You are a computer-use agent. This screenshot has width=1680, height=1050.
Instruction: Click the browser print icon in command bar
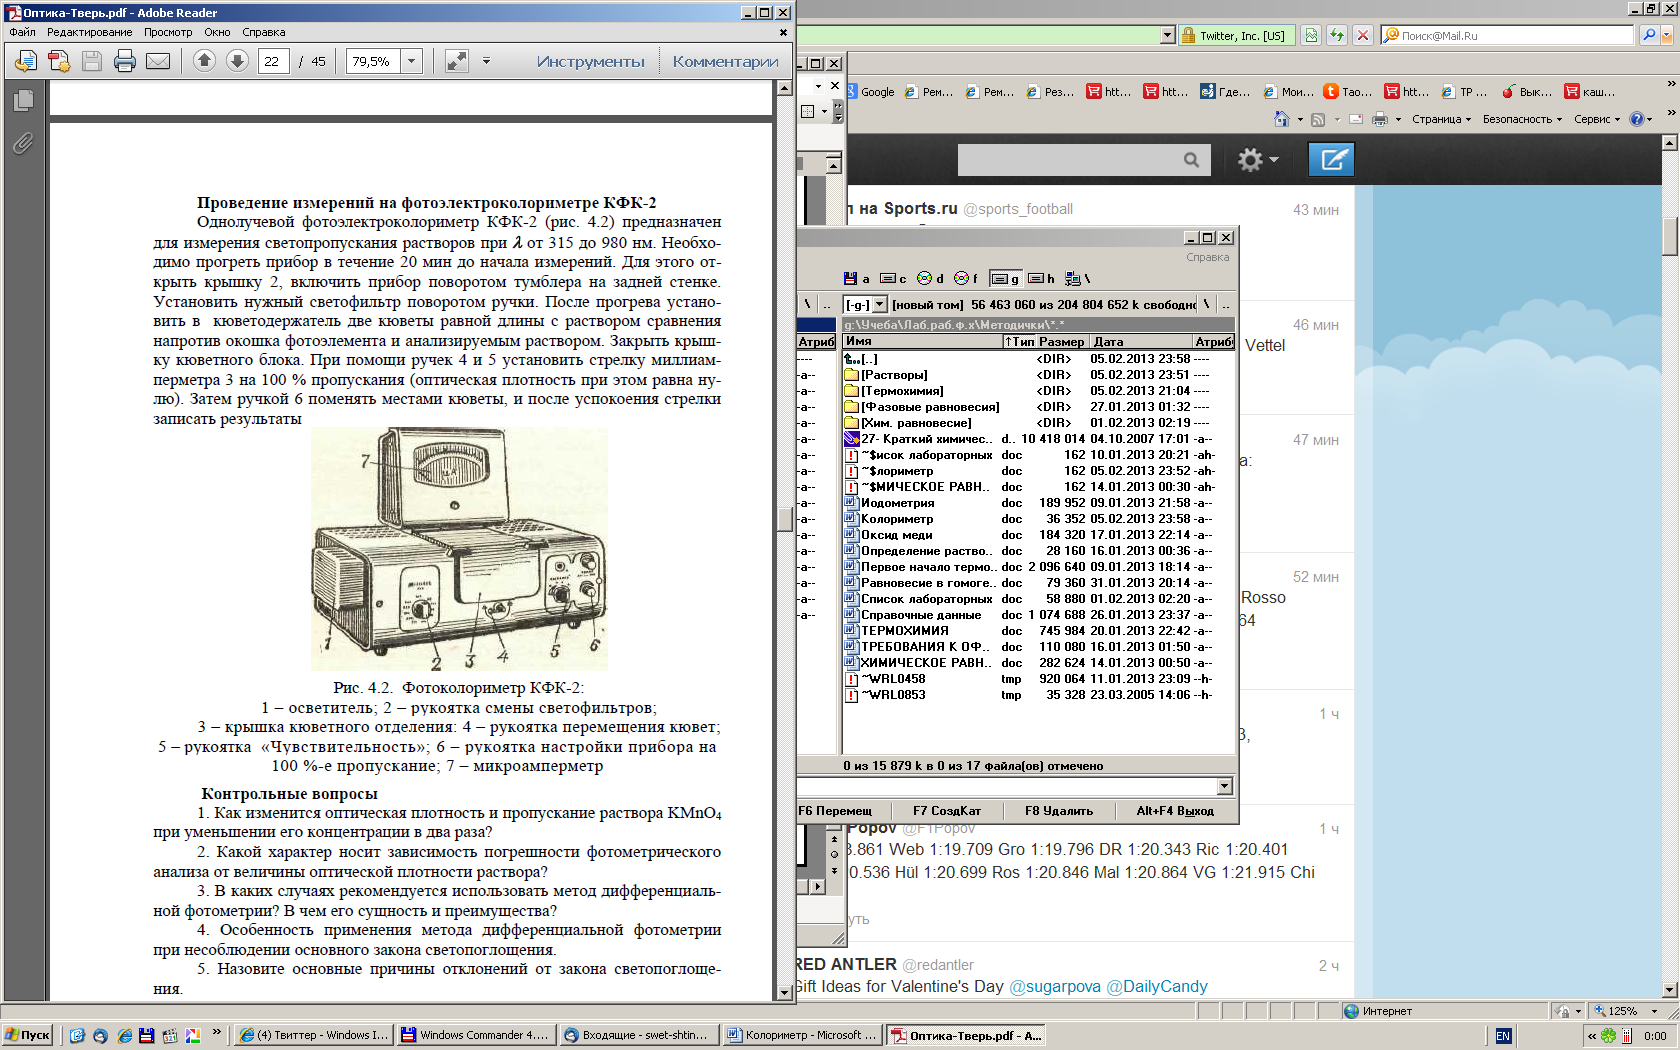coord(1380,119)
